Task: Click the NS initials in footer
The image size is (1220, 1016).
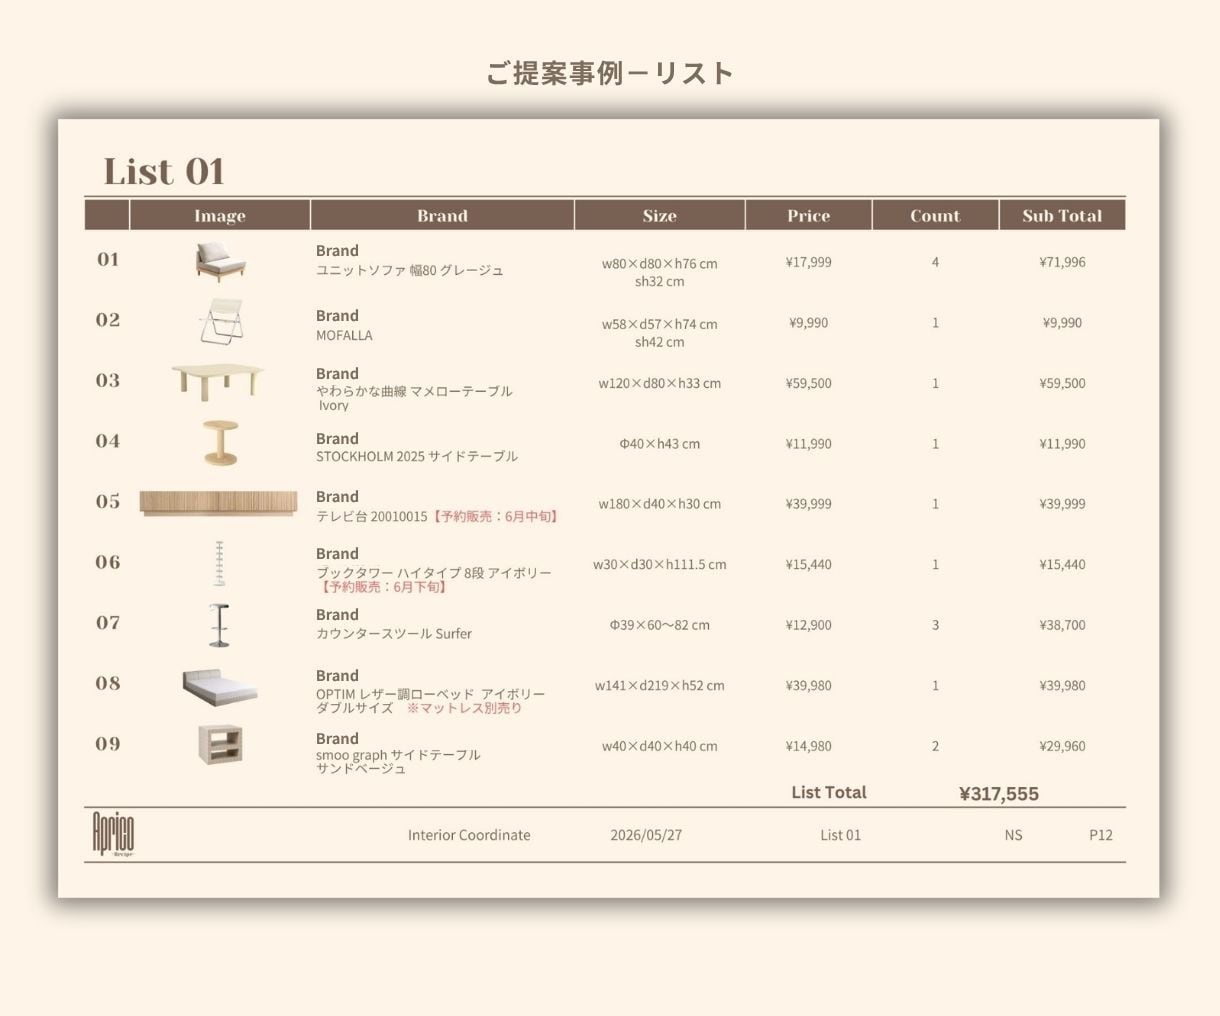Action: pyautogui.click(x=1013, y=835)
